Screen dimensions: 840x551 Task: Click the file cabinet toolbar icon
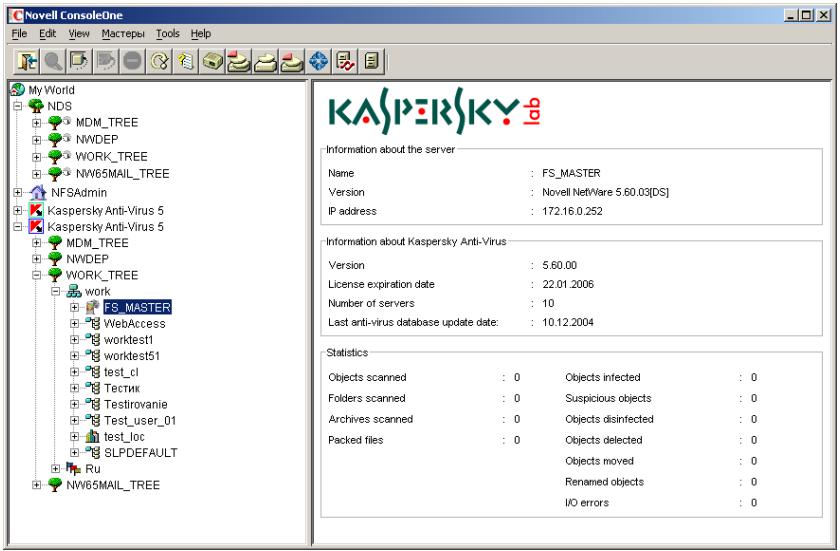pos(371,61)
